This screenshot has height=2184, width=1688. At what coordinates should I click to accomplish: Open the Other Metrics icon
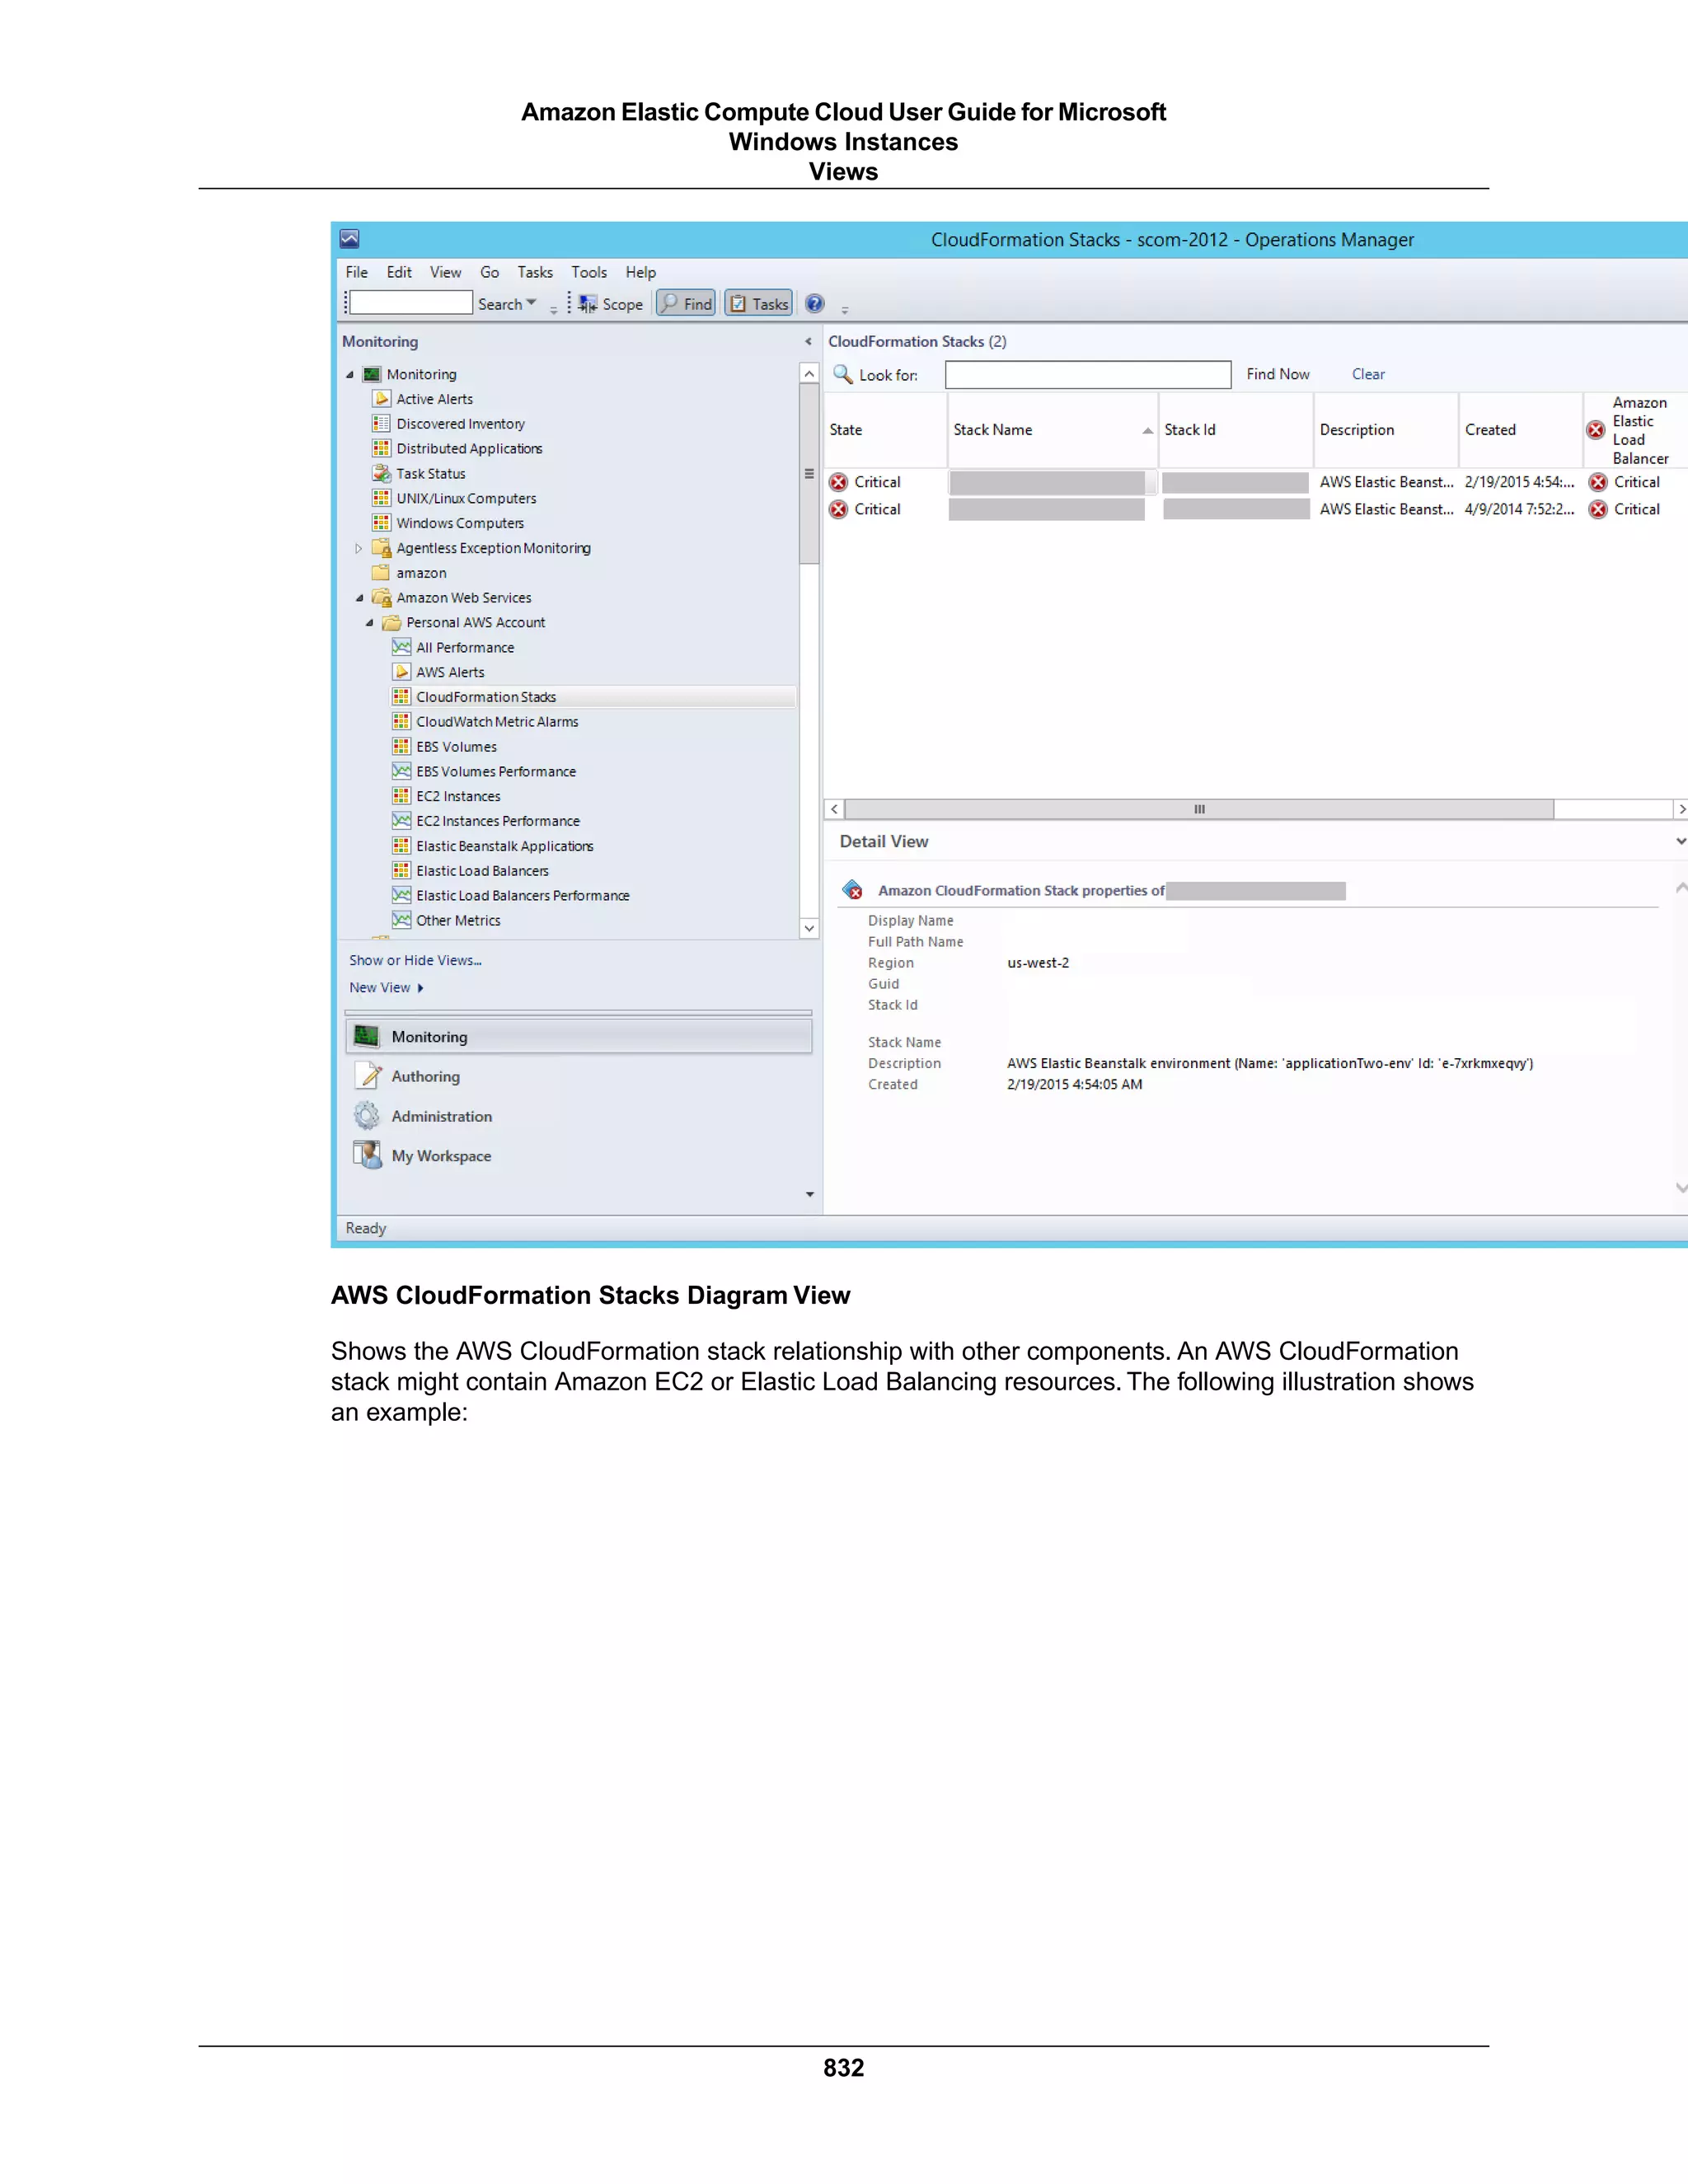point(401,920)
